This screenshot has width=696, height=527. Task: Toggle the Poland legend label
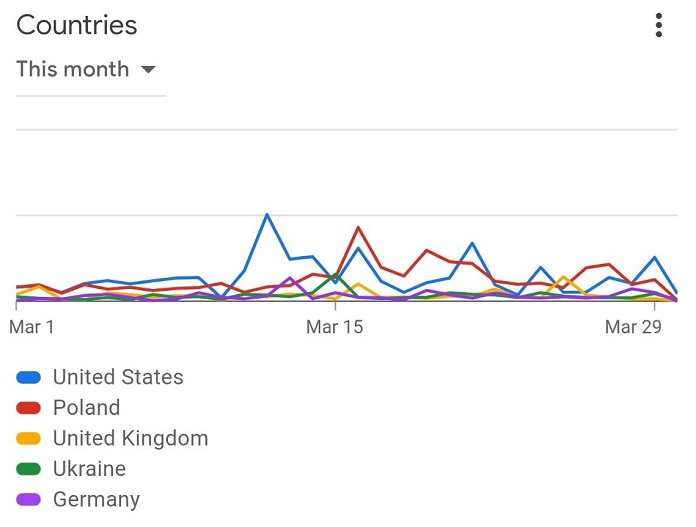point(87,408)
